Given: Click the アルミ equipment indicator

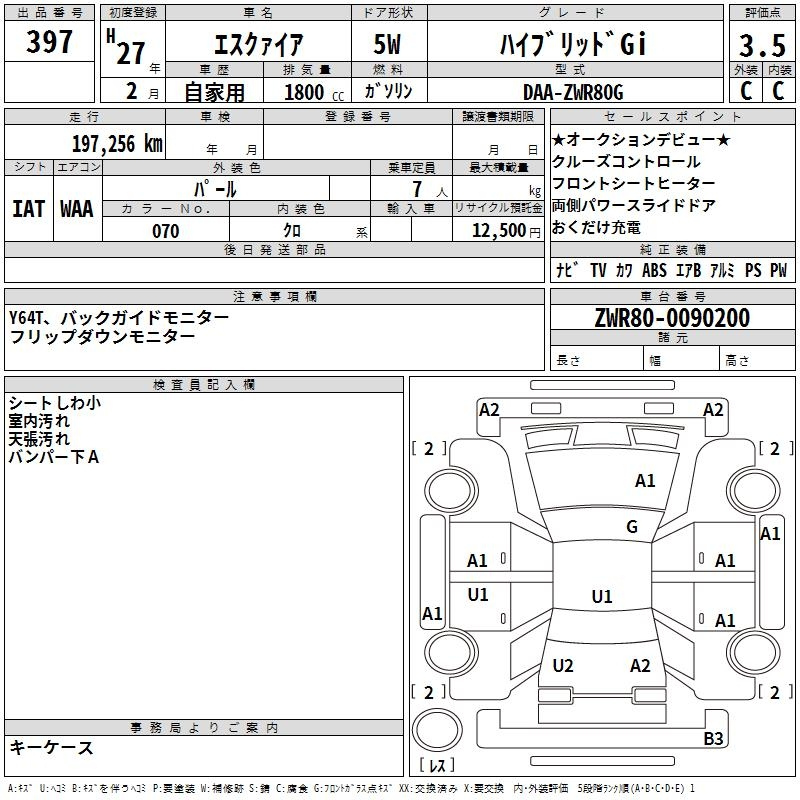Looking at the screenshot, I should (721, 270).
